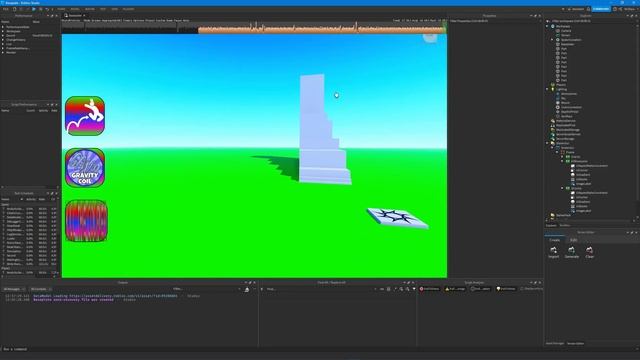Open the AVATAR ribbon tab
The height and width of the screenshot is (360, 640).
click(x=90, y=9)
